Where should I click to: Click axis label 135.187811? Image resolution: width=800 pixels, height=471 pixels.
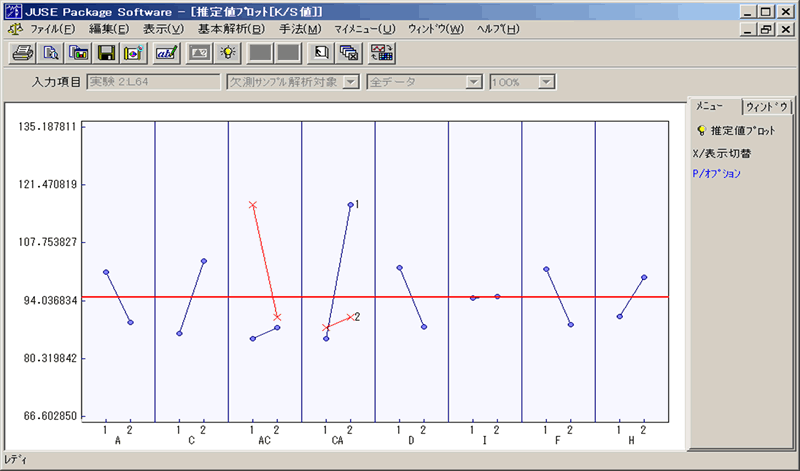[47, 127]
